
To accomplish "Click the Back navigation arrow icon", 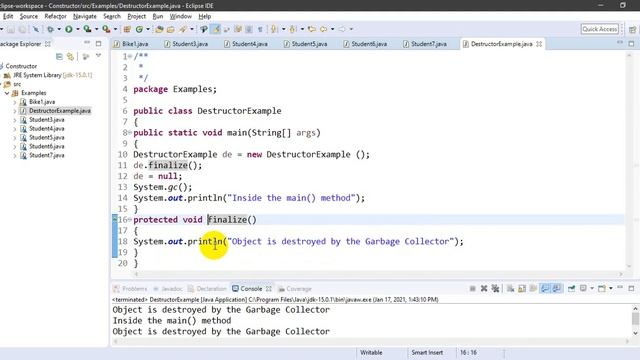I will point(323,29).
